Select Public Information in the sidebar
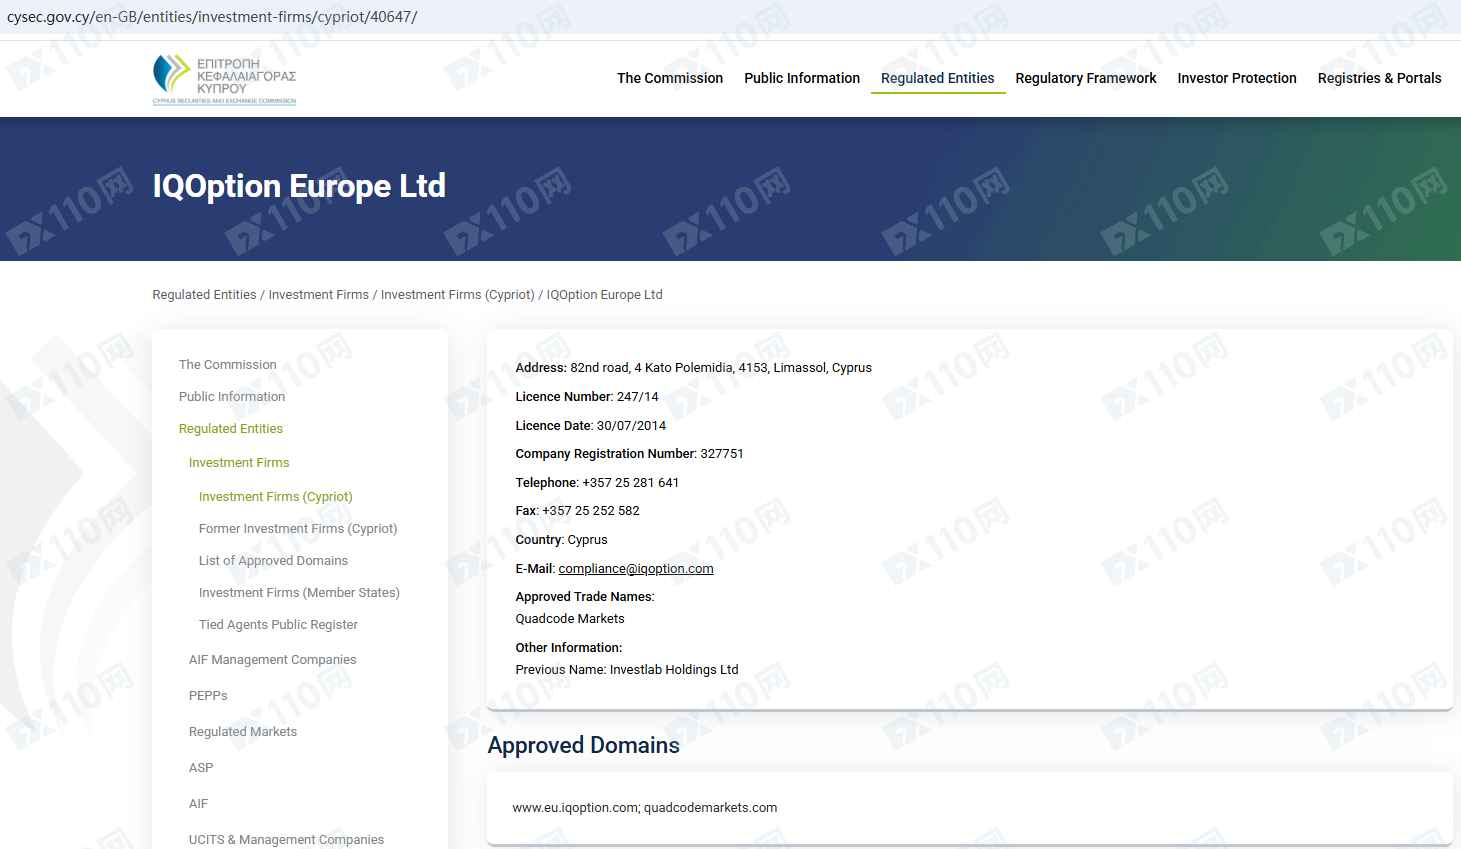 [x=231, y=397]
